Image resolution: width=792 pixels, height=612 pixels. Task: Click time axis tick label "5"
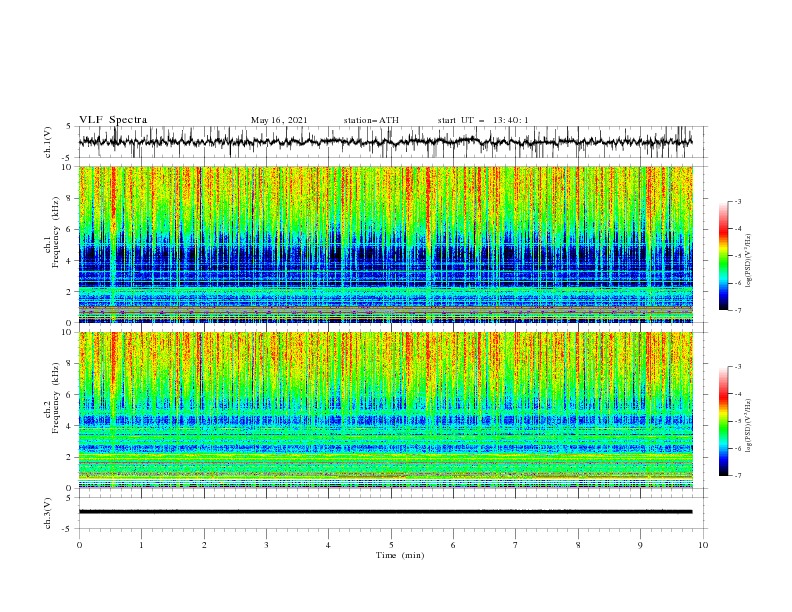click(391, 545)
